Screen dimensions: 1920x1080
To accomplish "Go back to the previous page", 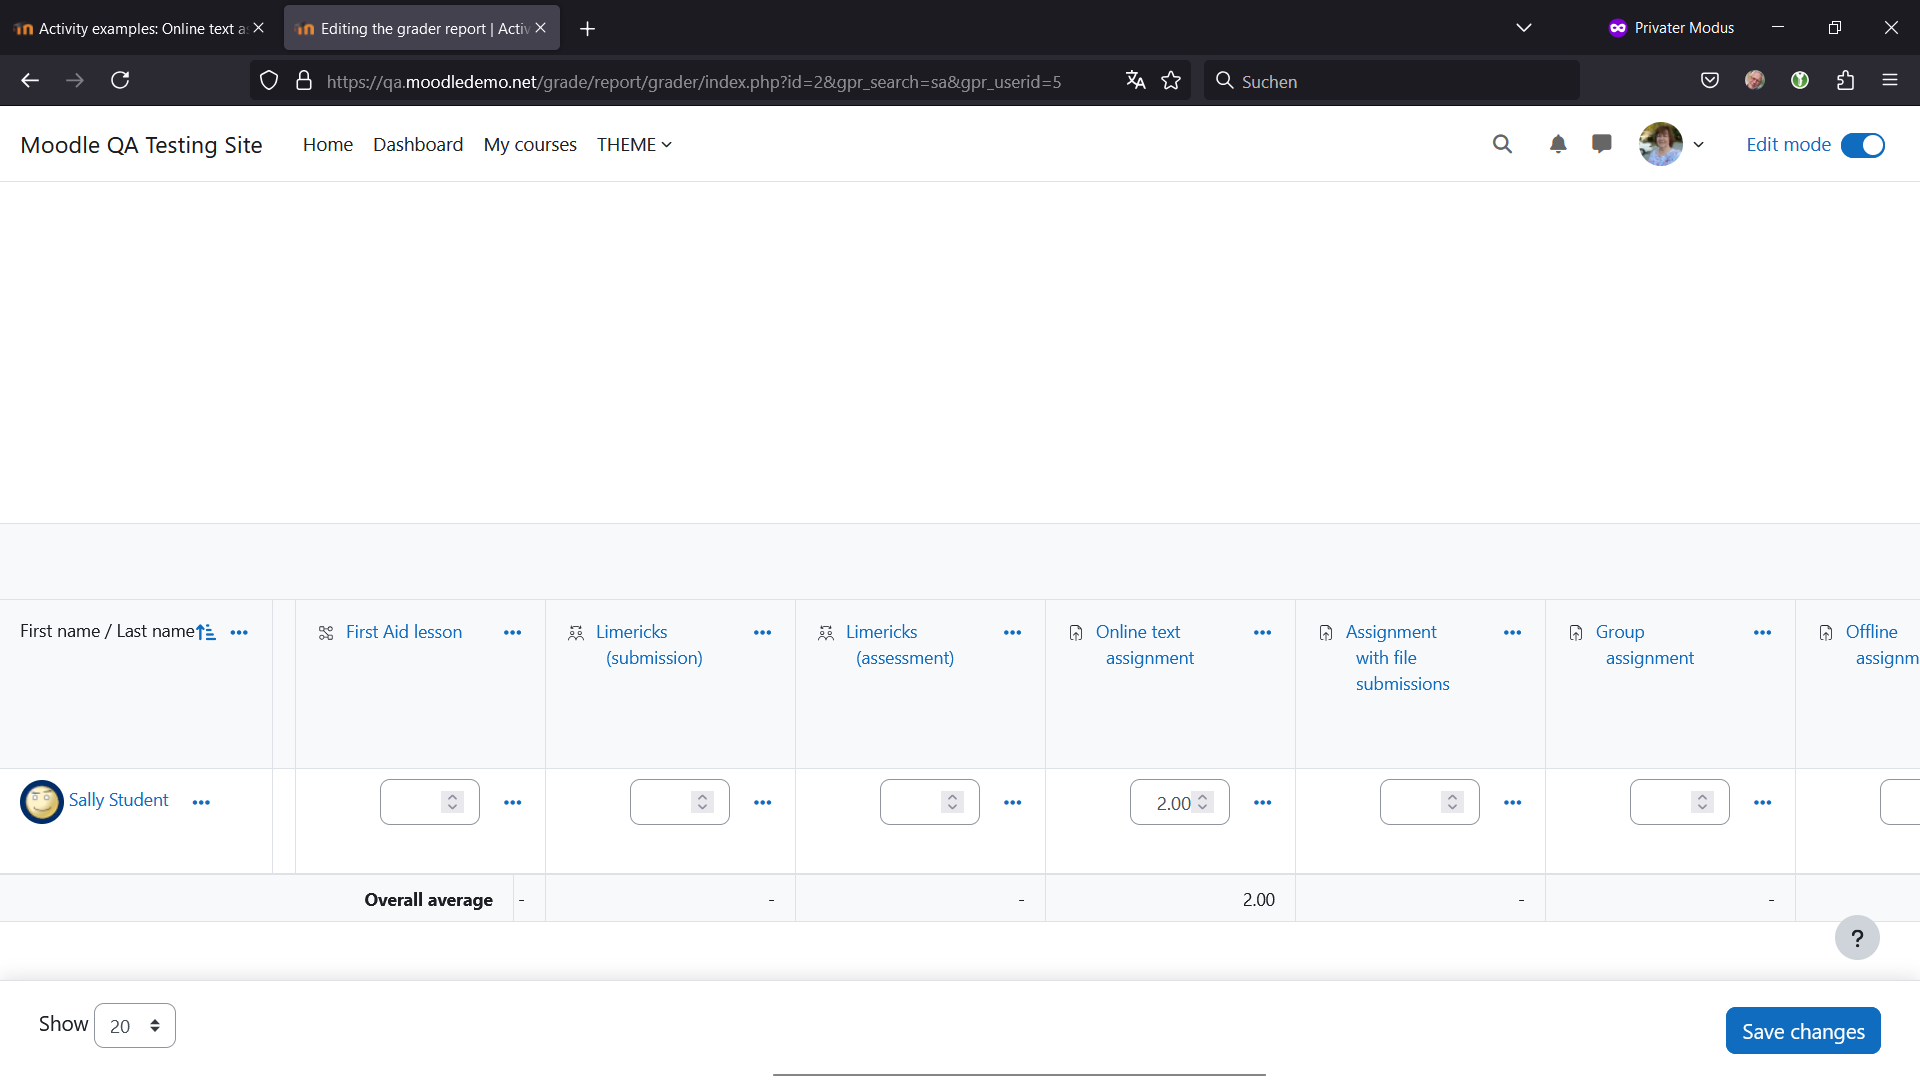I will point(30,80).
